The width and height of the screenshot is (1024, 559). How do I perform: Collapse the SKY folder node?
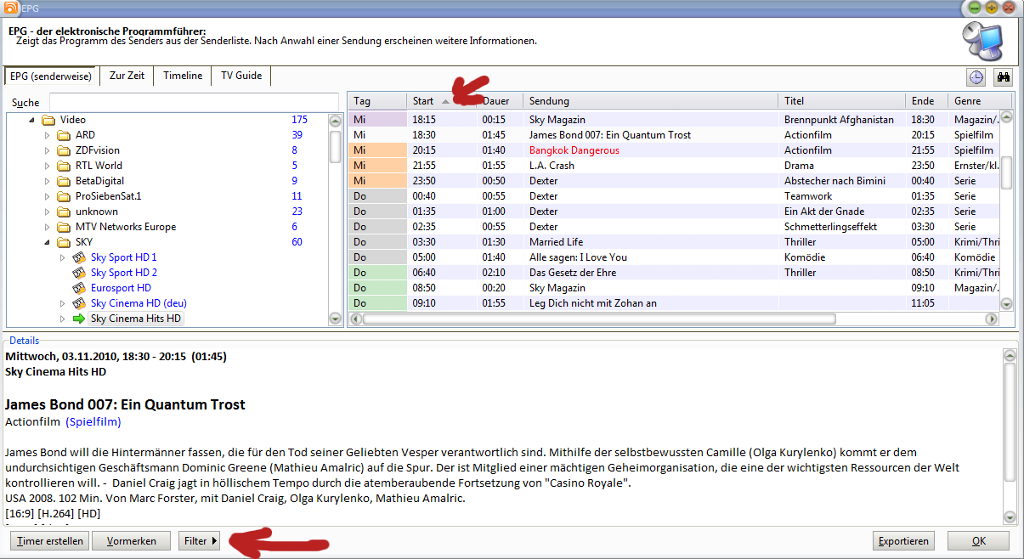pyautogui.click(x=46, y=242)
